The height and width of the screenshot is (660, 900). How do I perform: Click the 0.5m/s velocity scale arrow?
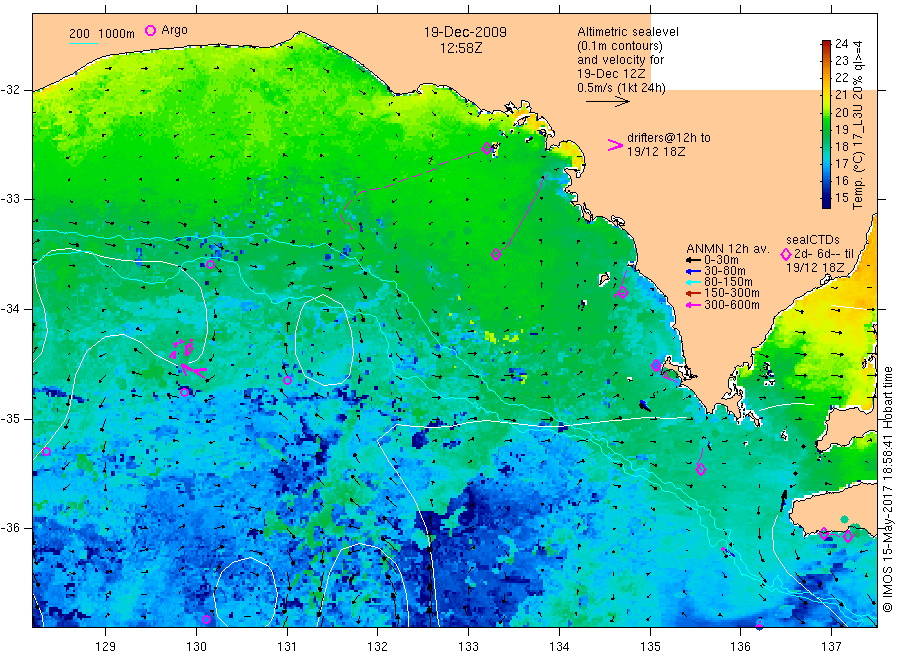607,102
